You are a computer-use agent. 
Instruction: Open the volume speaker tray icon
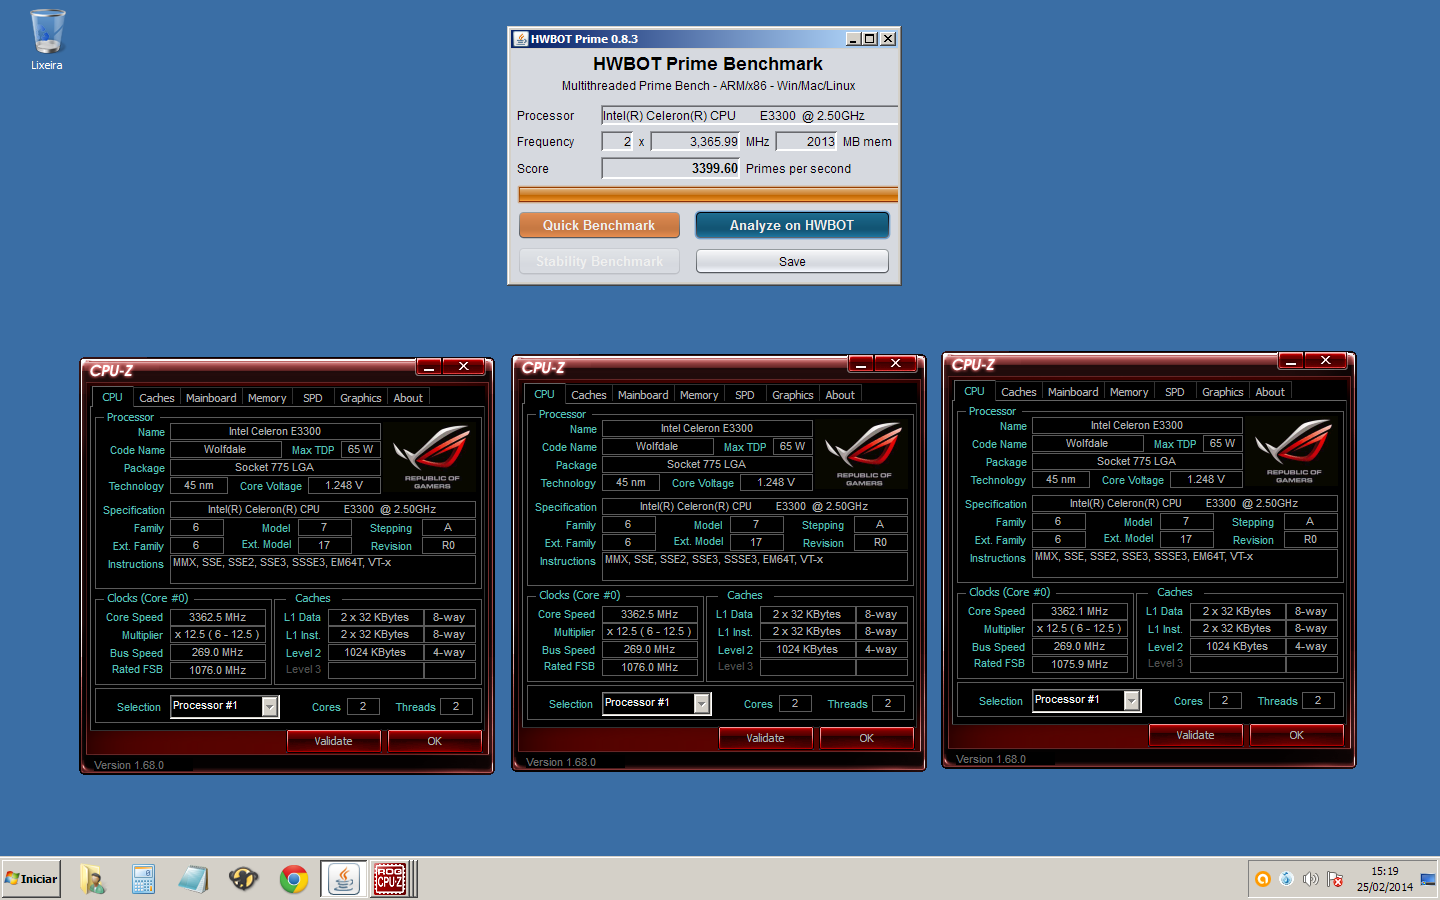1310,879
